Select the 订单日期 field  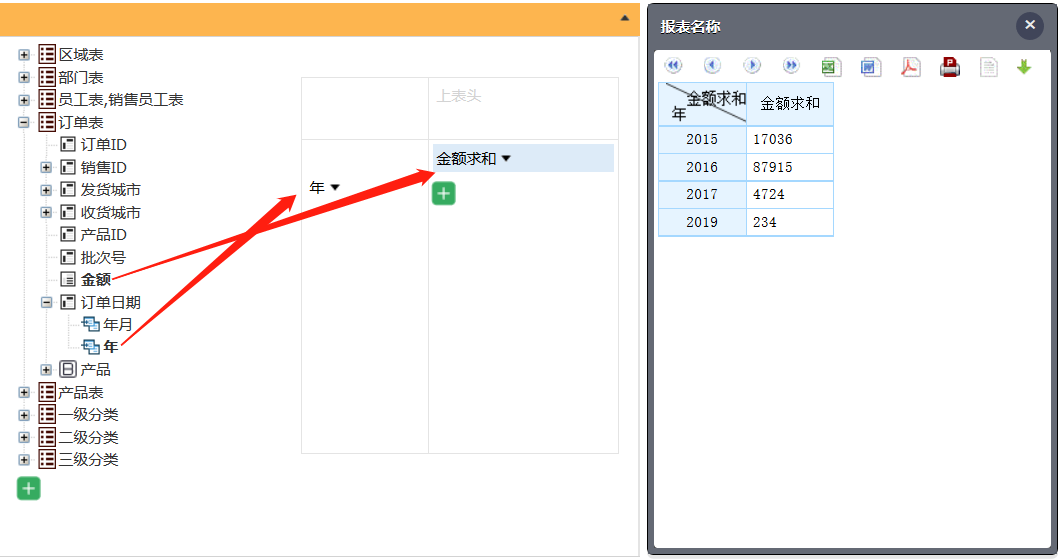(111, 302)
